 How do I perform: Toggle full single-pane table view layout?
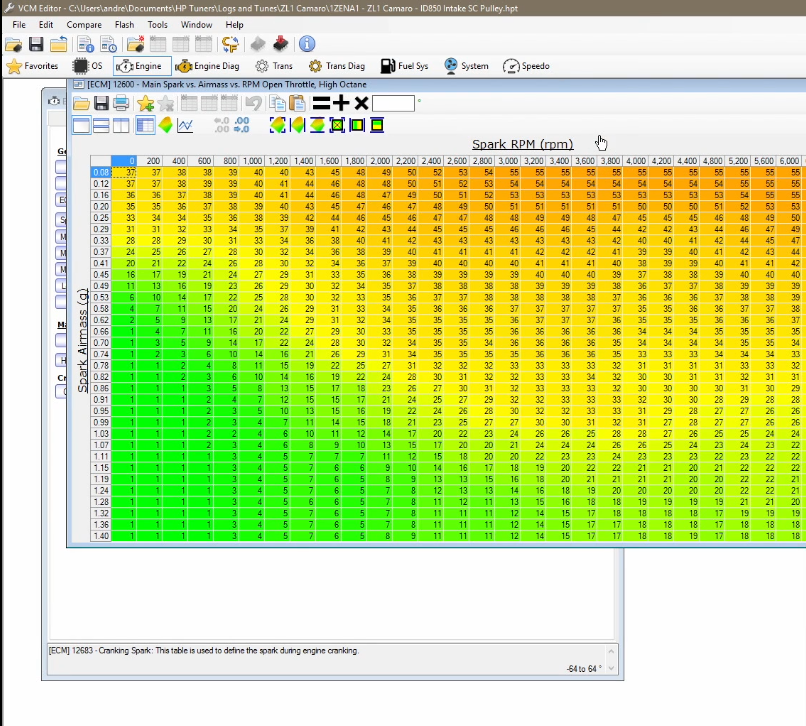(x=80, y=125)
